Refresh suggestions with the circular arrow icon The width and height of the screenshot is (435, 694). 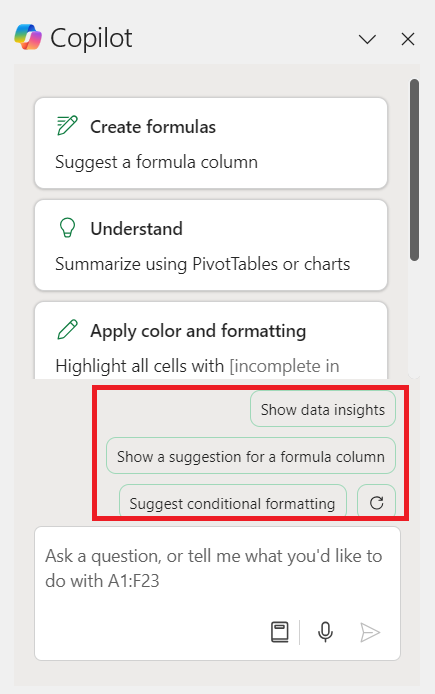pos(377,503)
